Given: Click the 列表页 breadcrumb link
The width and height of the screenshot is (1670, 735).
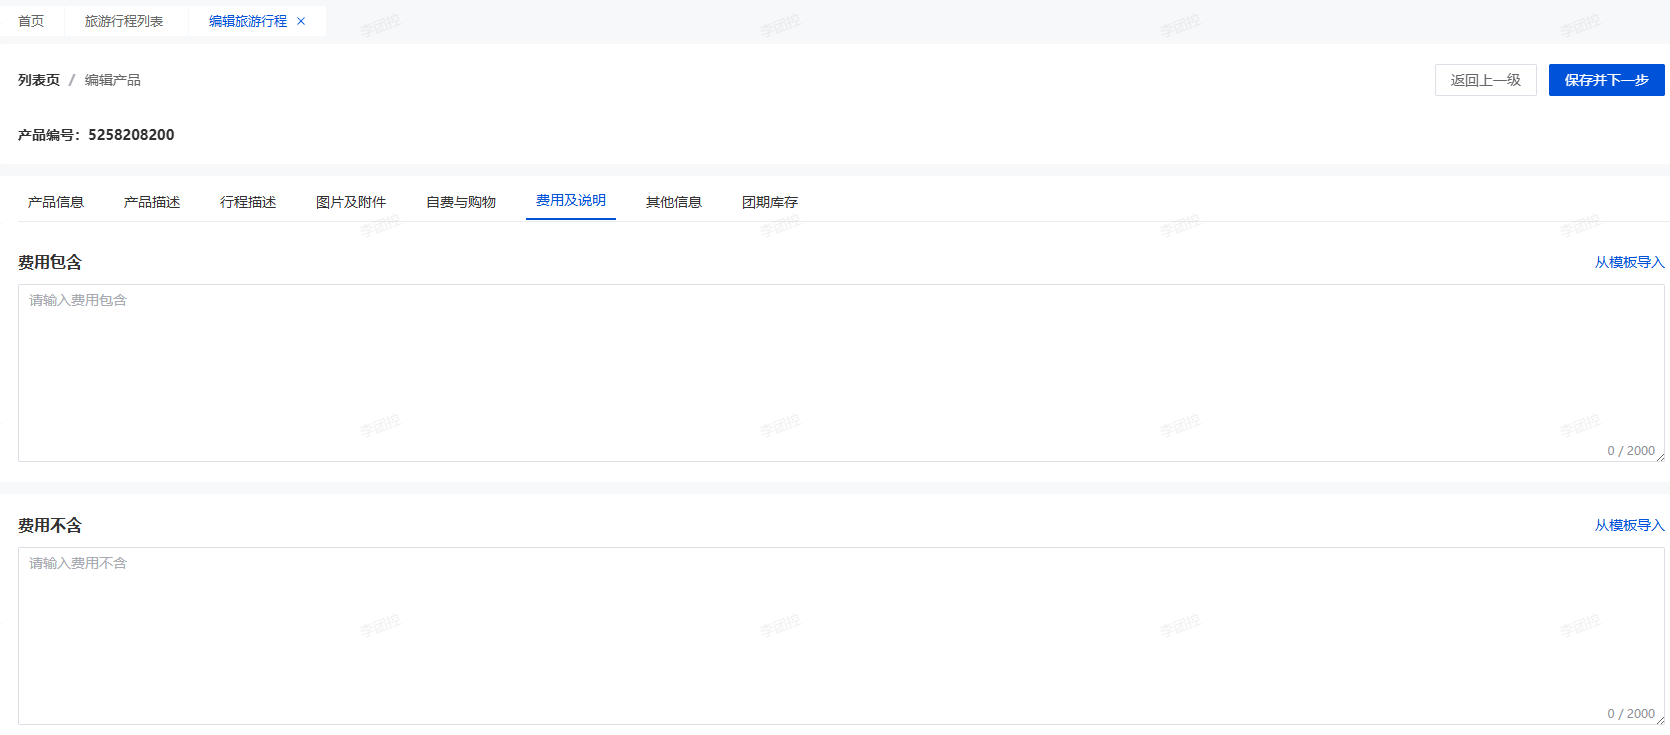Looking at the screenshot, I should (x=39, y=80).
